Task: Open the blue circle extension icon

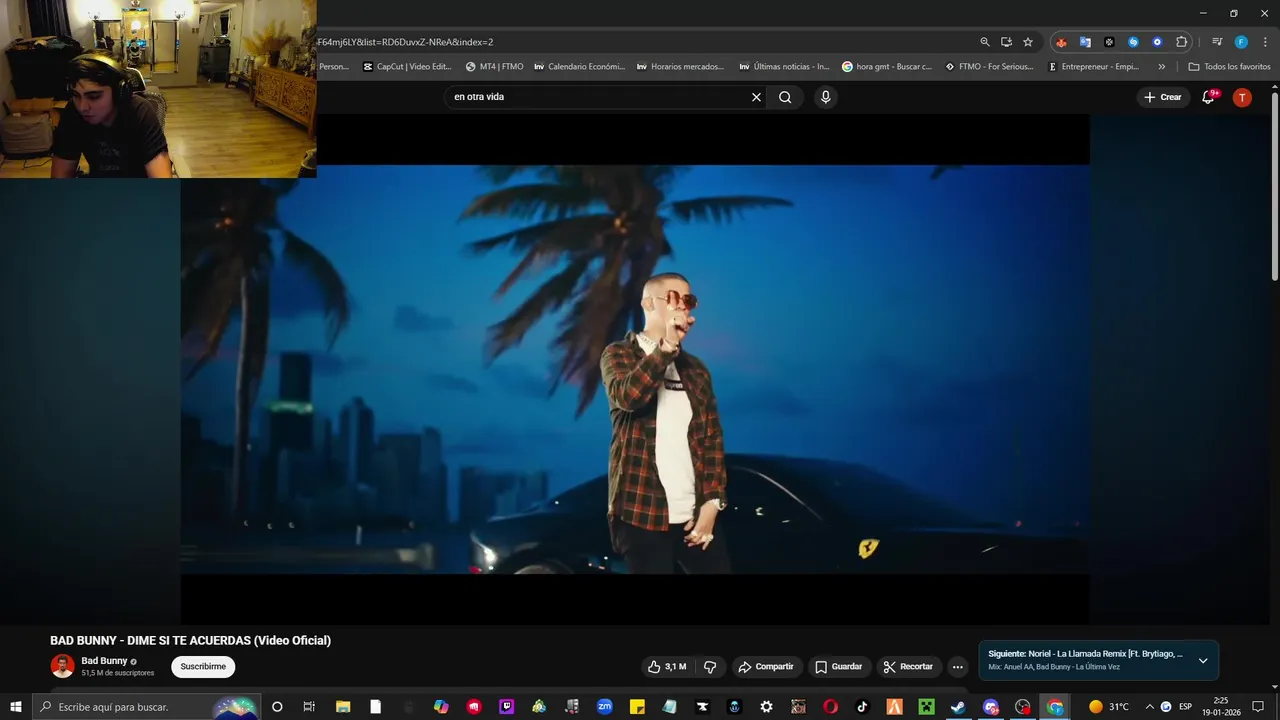Action: tap(1157, 42)
